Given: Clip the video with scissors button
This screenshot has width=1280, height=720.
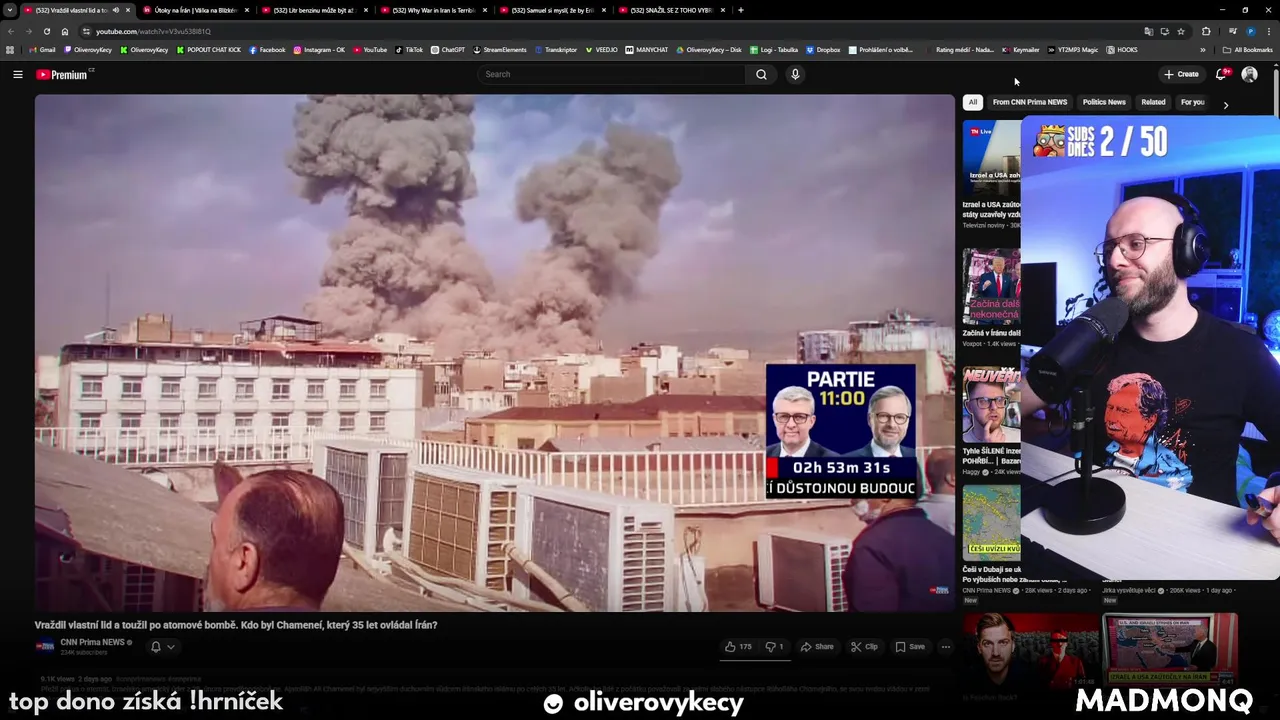Looking at the screenshot, I should (864, 647).
